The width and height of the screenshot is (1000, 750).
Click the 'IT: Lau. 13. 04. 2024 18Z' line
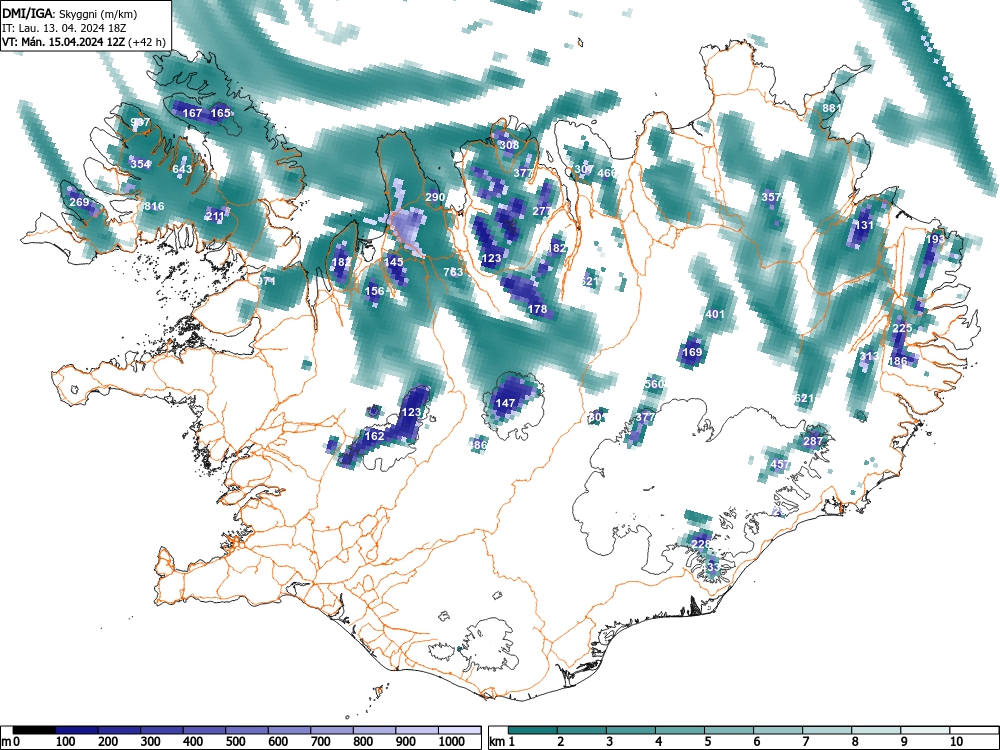[64, 28]
